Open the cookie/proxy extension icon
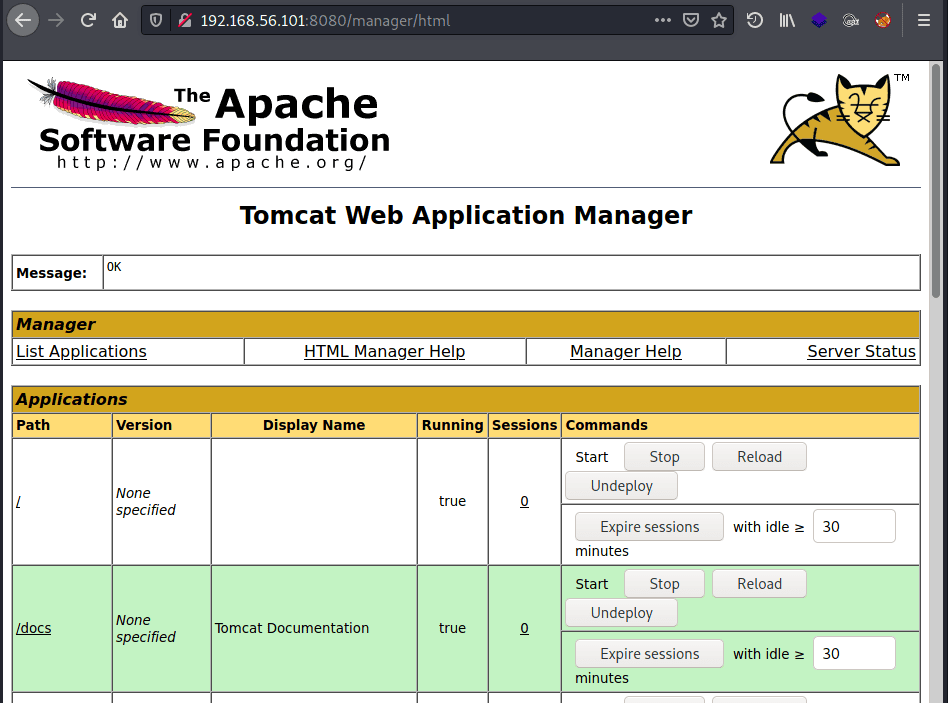Viewport: 948px width, 703px height. click(851, 21)
